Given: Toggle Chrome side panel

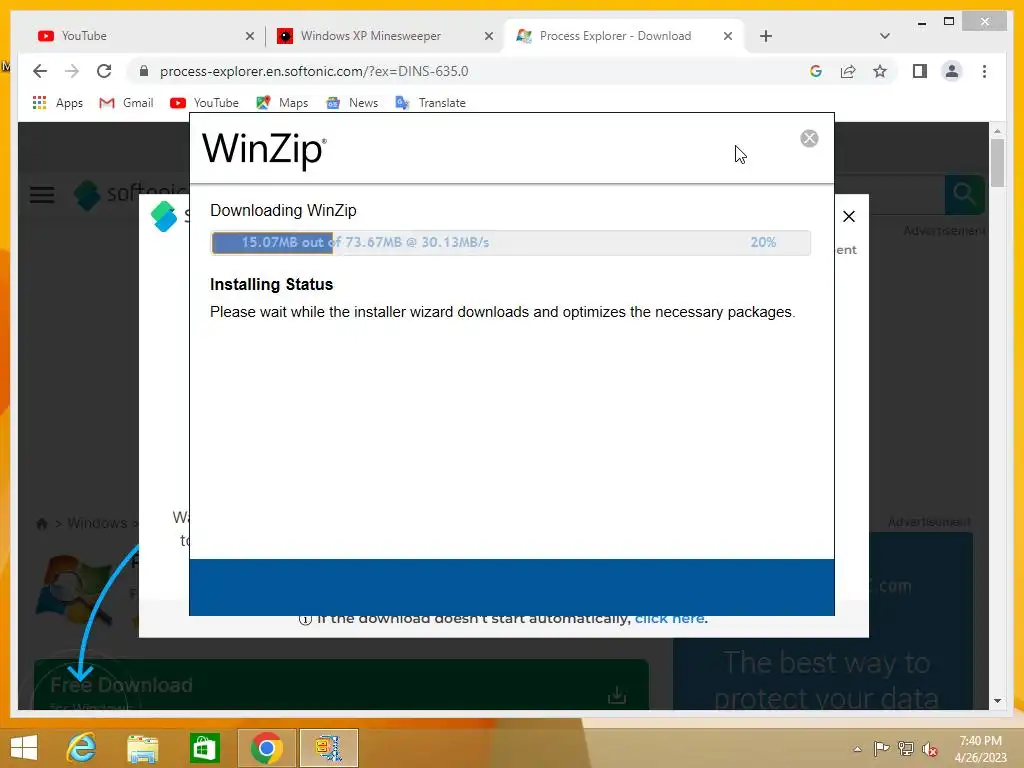Looking at the screenshot, I should (920, 71).
